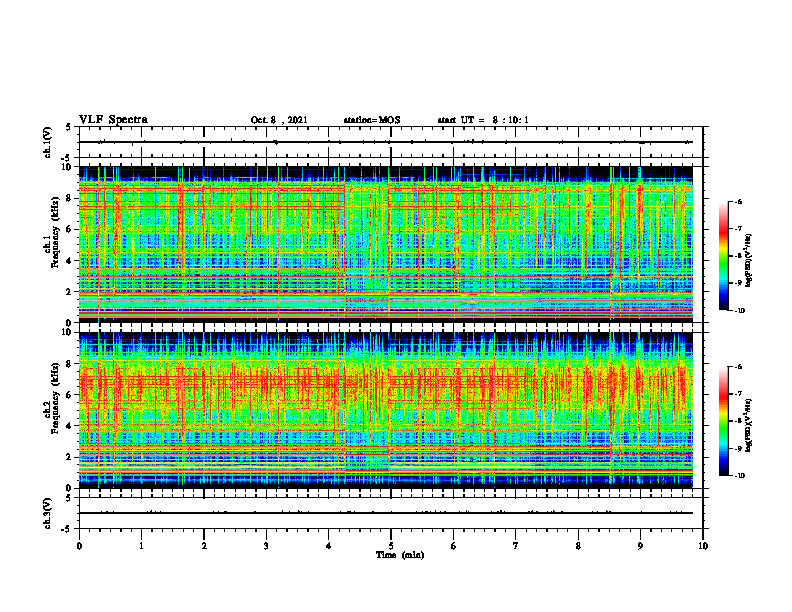Click the "-6" label on ch.2 color scale
This screenshot has width=792, height=612.
point(738,367)
